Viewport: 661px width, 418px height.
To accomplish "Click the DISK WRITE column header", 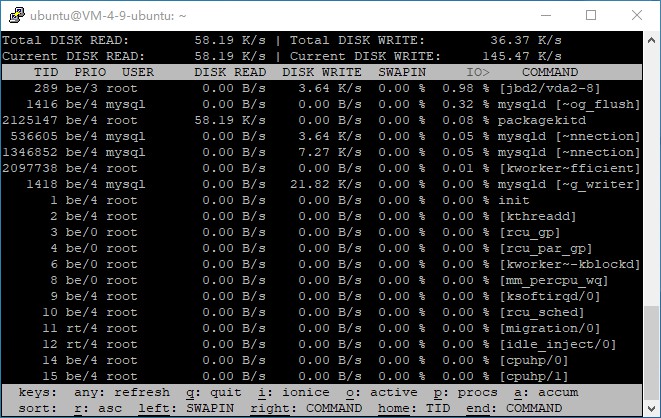I will tap(323, 72).
